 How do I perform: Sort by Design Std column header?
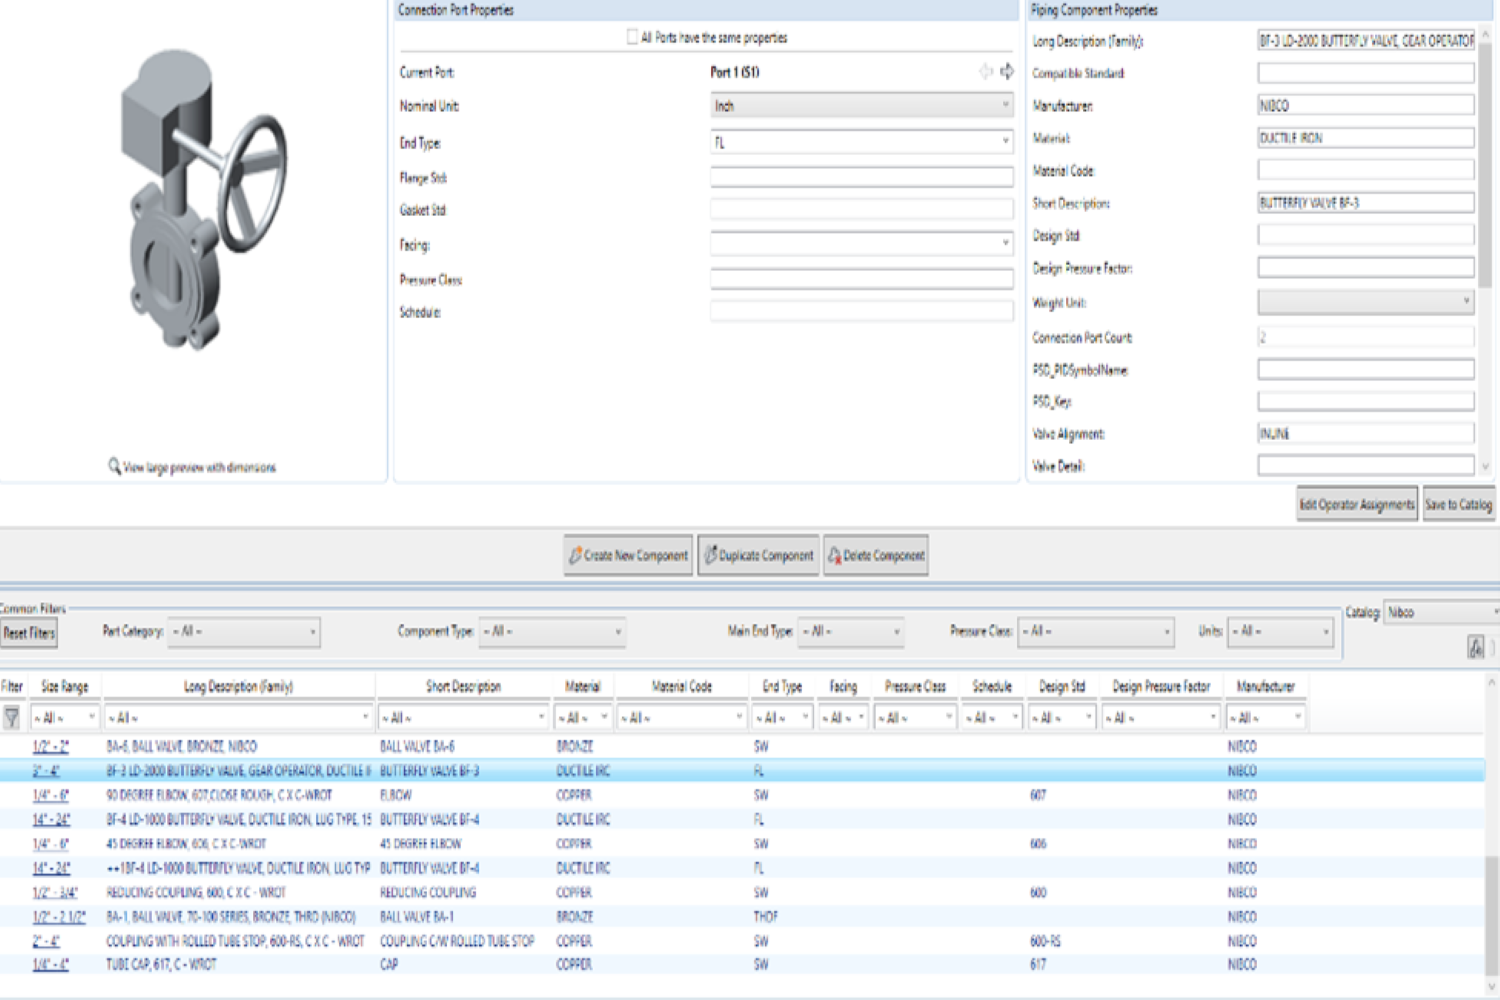(x=1061, y=686)
